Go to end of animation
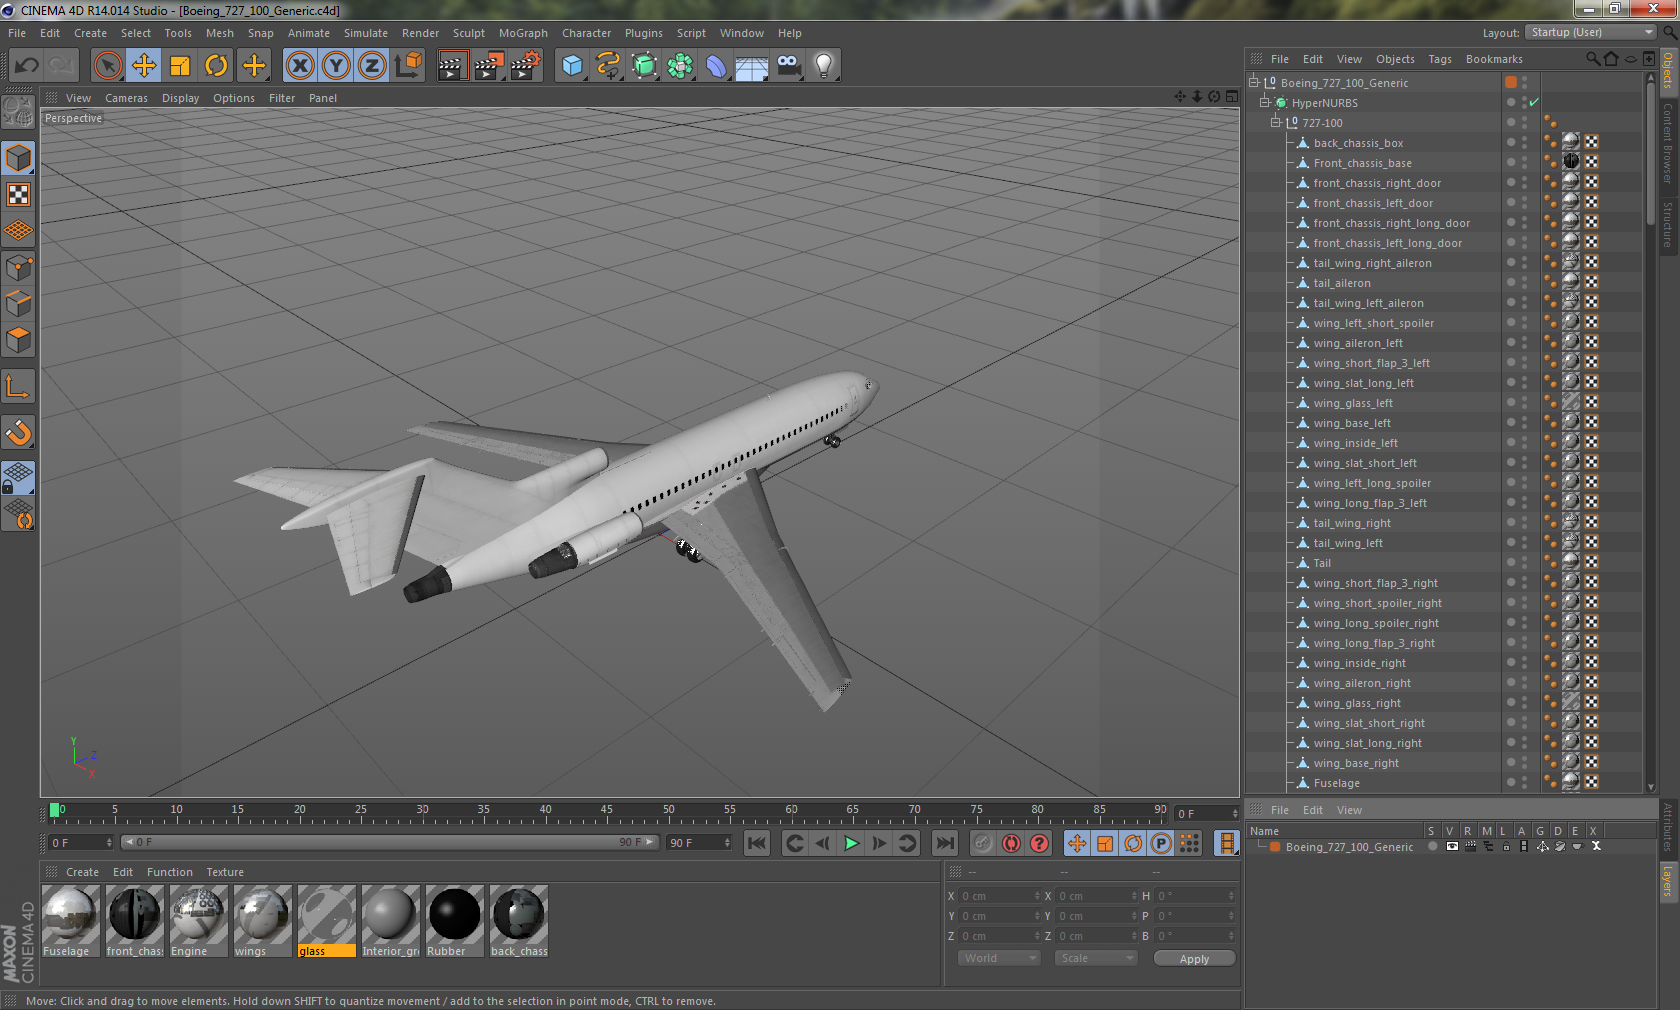Image resolution: width=1680 pixels, height=1010 pixels. (x=945, y=843)
